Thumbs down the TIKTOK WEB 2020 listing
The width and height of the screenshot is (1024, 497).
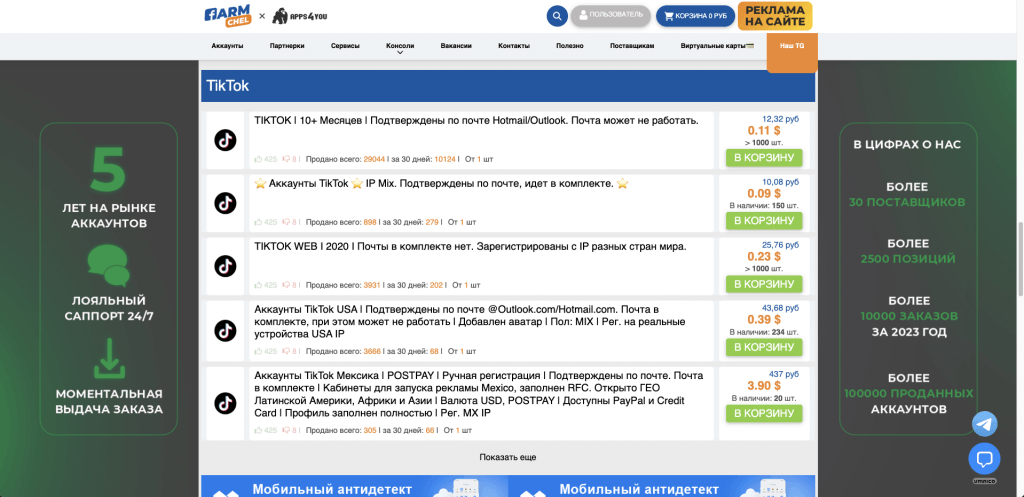[x=286, y=285]
